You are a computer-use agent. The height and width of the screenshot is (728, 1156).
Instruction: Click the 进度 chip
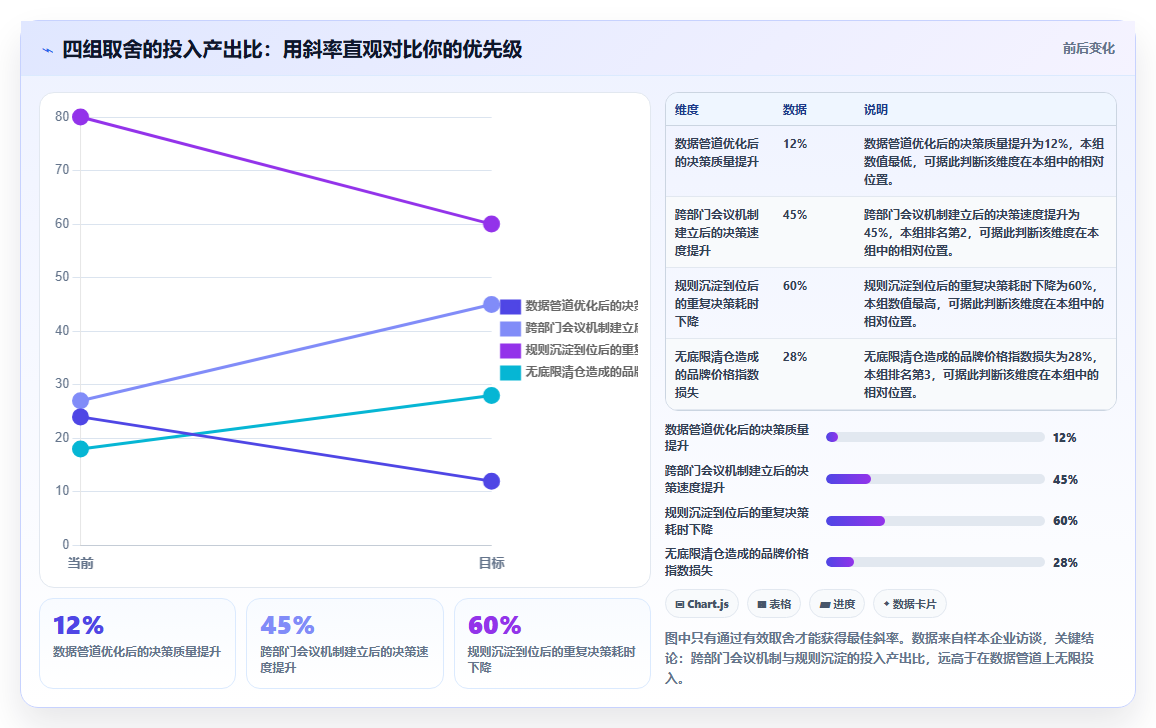pos(837,604)
